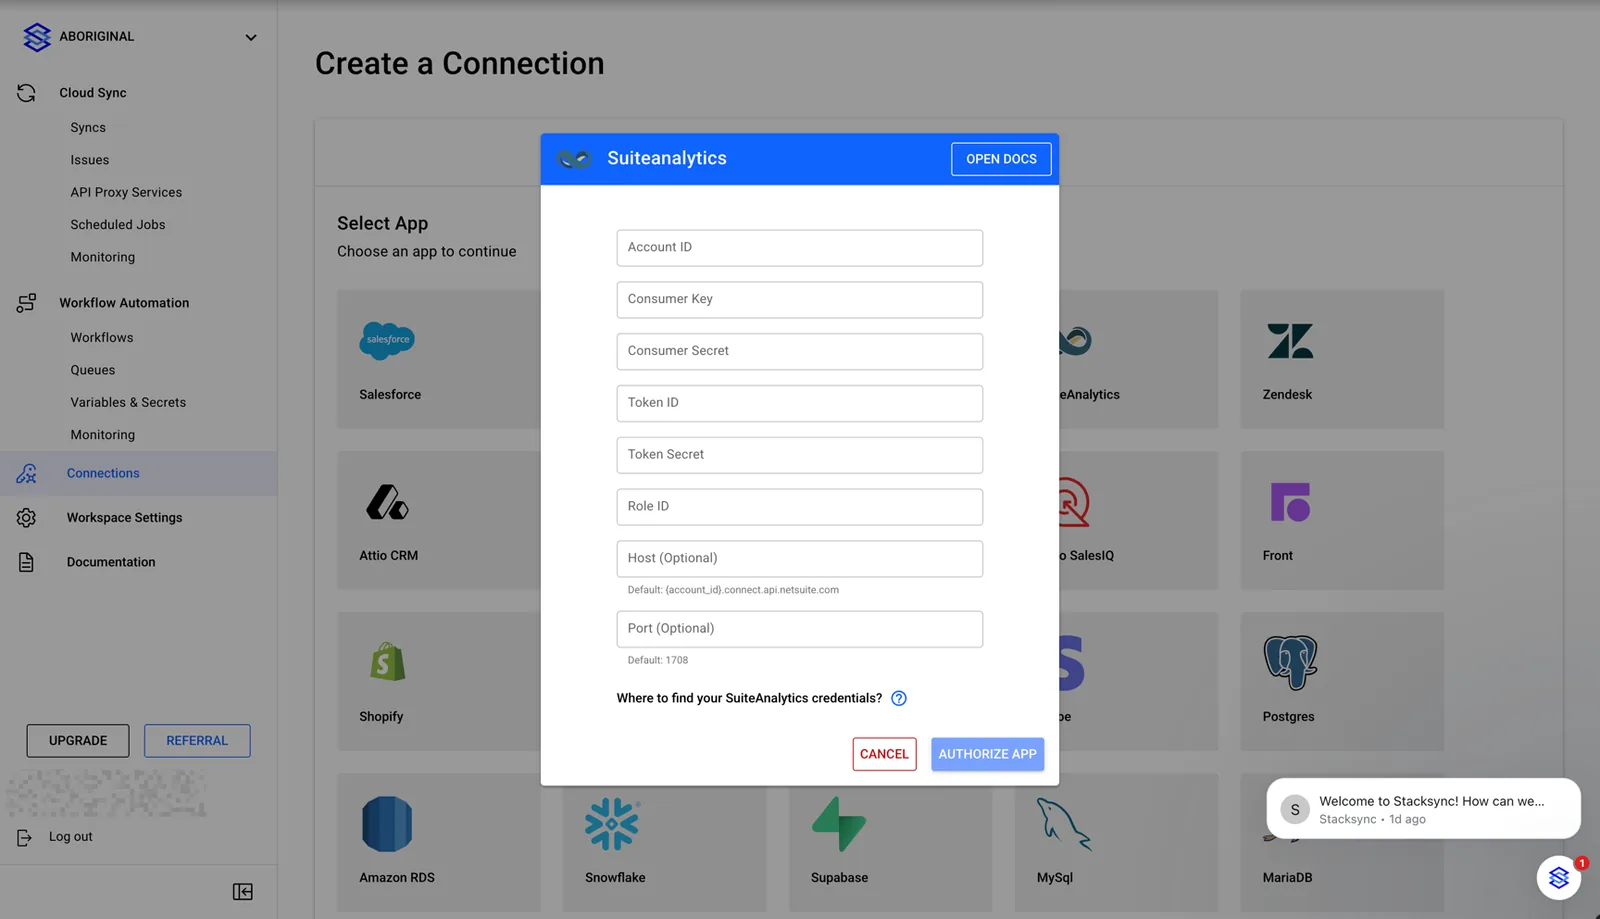Image resolution: width=1600 pixels, height=919 pixels.
Task: Click the REFERRAL button
Action: pos(197,741)
